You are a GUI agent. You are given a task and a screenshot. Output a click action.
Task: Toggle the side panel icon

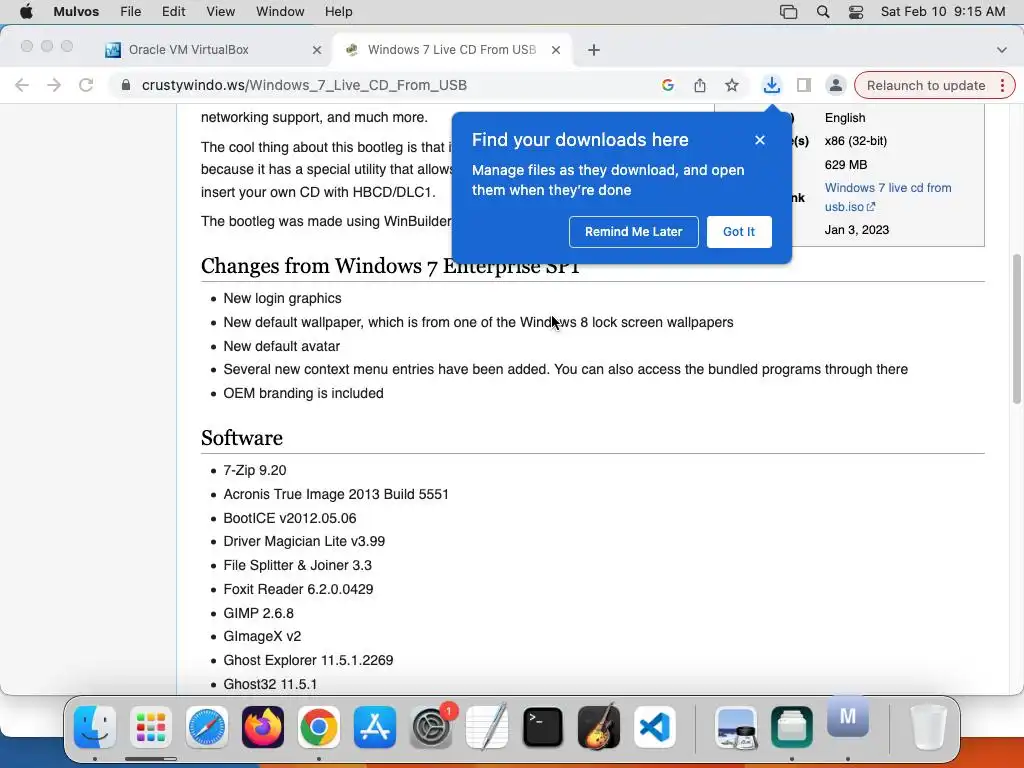(x=804, y=85)
